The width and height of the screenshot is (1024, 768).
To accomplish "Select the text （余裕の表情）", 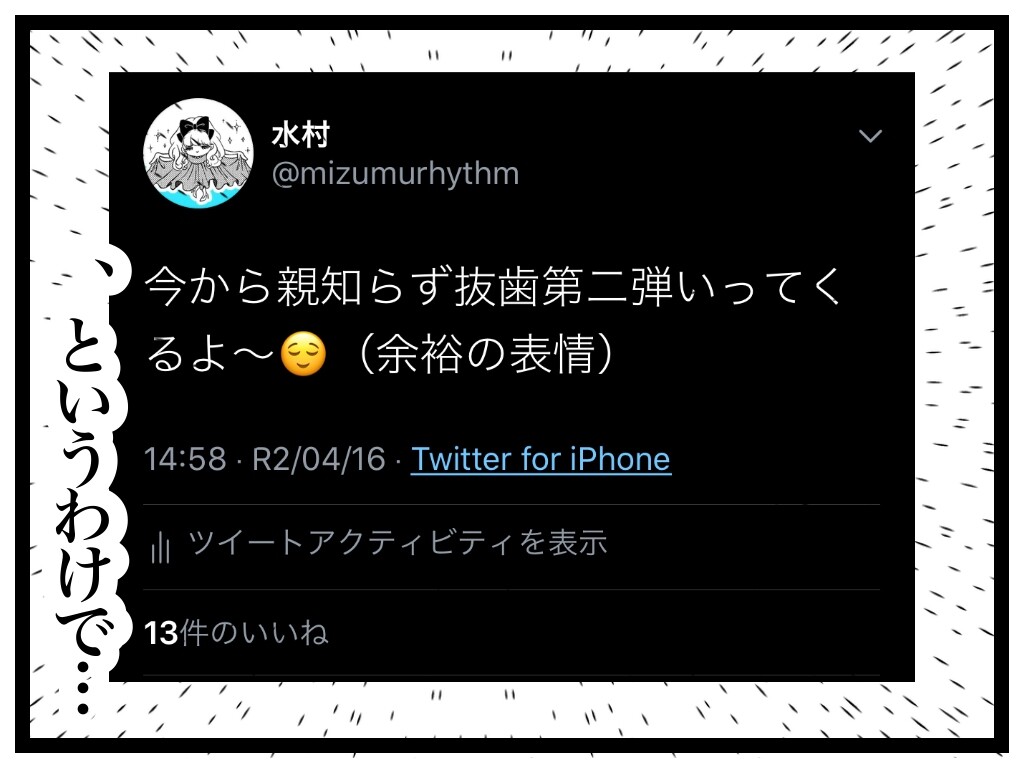I will click(x=486, y=354).
